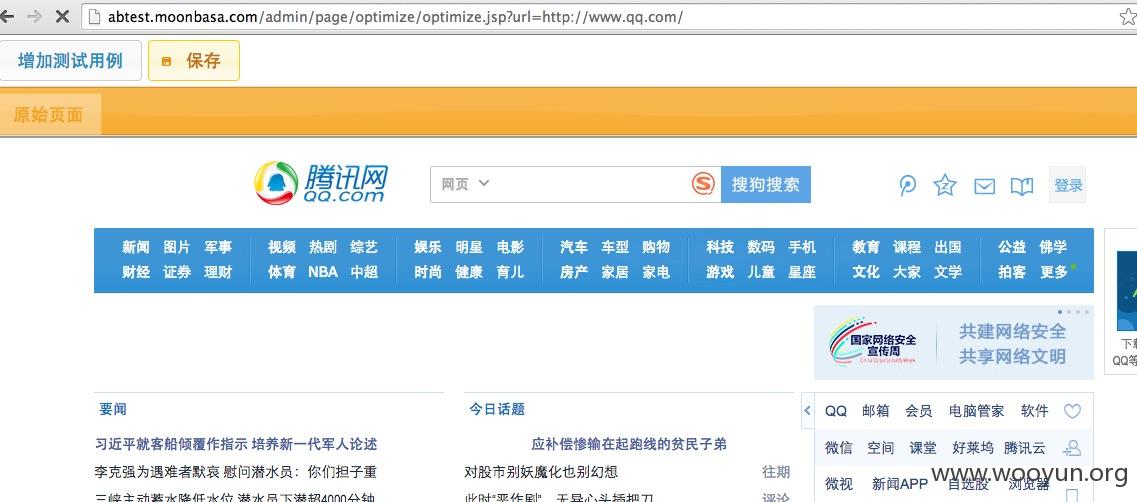Select the 原始页面 tab
1137x502 pixels.
click(x=49, y=115)
